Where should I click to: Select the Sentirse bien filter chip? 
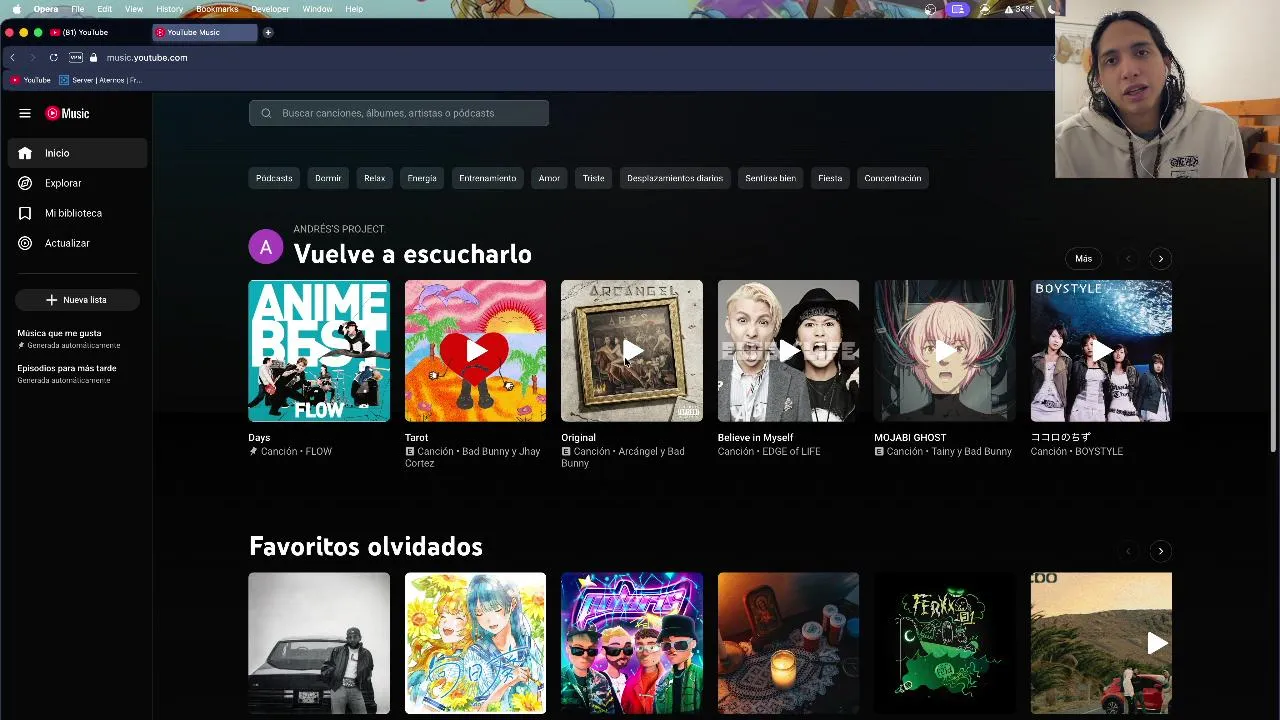(x=770, y=178)
